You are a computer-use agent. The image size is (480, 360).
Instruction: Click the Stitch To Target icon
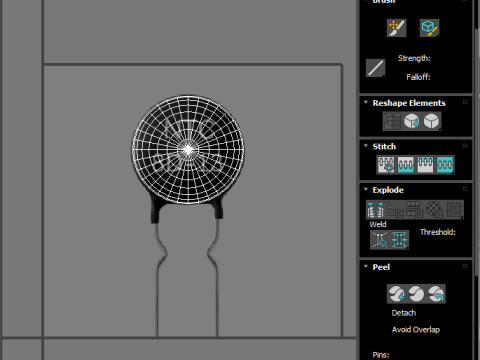pos(386,164)
